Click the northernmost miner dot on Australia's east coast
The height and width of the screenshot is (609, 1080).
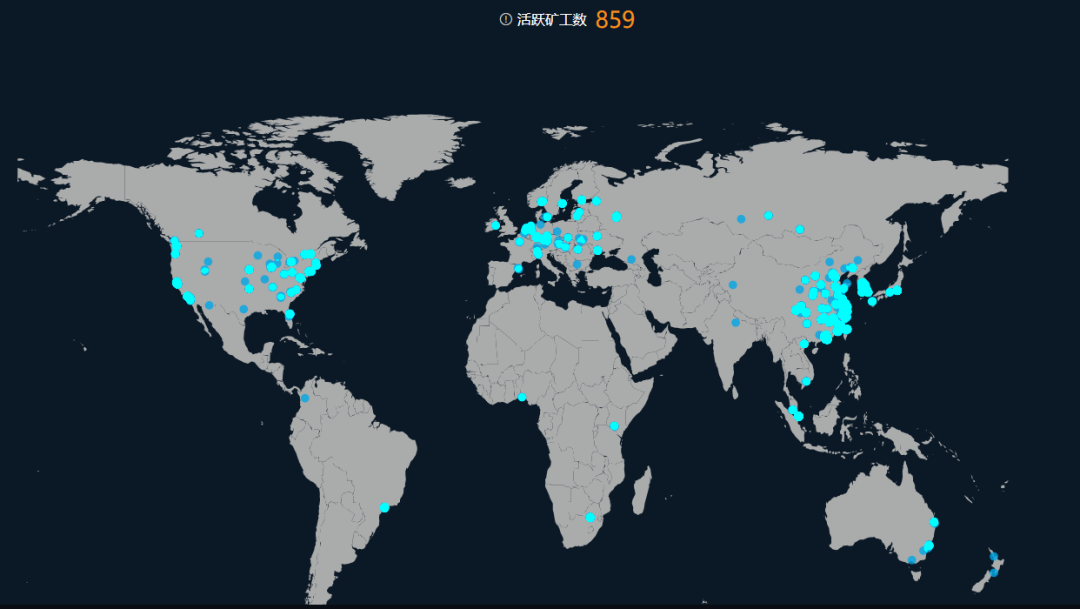(934, 522)
